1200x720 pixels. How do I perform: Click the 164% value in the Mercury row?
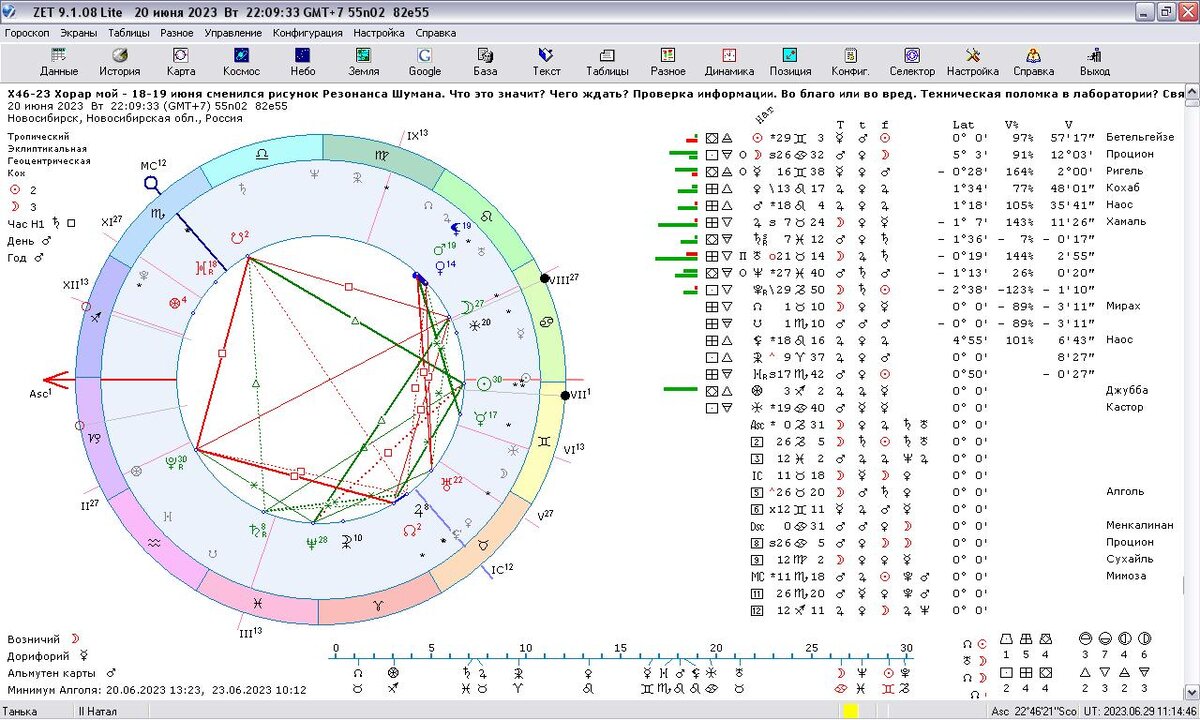[x=1019, y=171]
